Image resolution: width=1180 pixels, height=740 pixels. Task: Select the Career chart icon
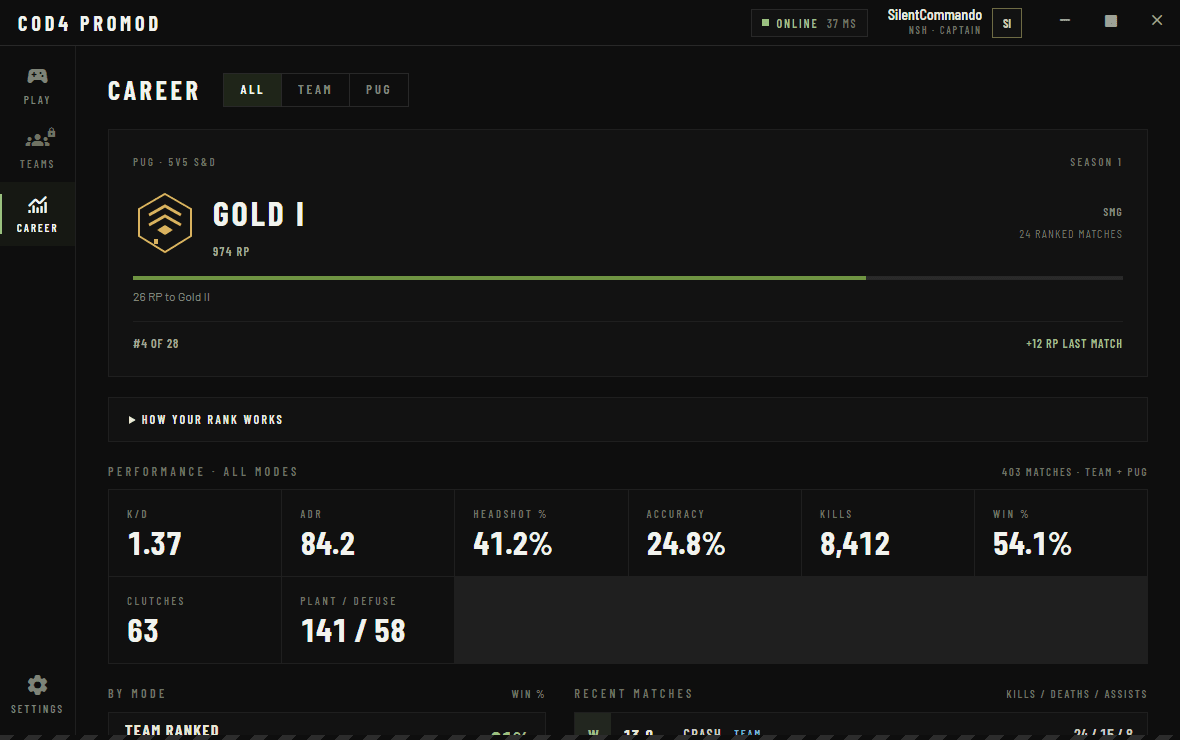pos(37,205)
